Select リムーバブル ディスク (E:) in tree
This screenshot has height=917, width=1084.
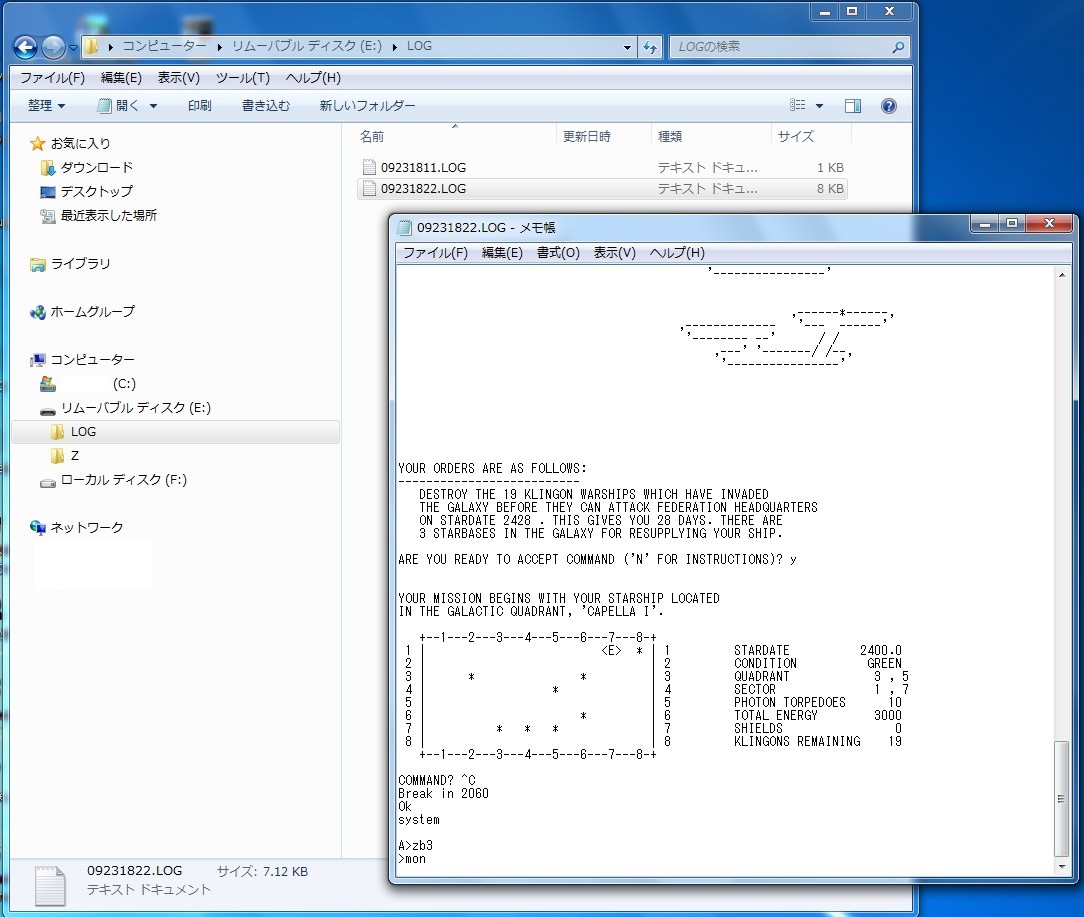(136, 407)
